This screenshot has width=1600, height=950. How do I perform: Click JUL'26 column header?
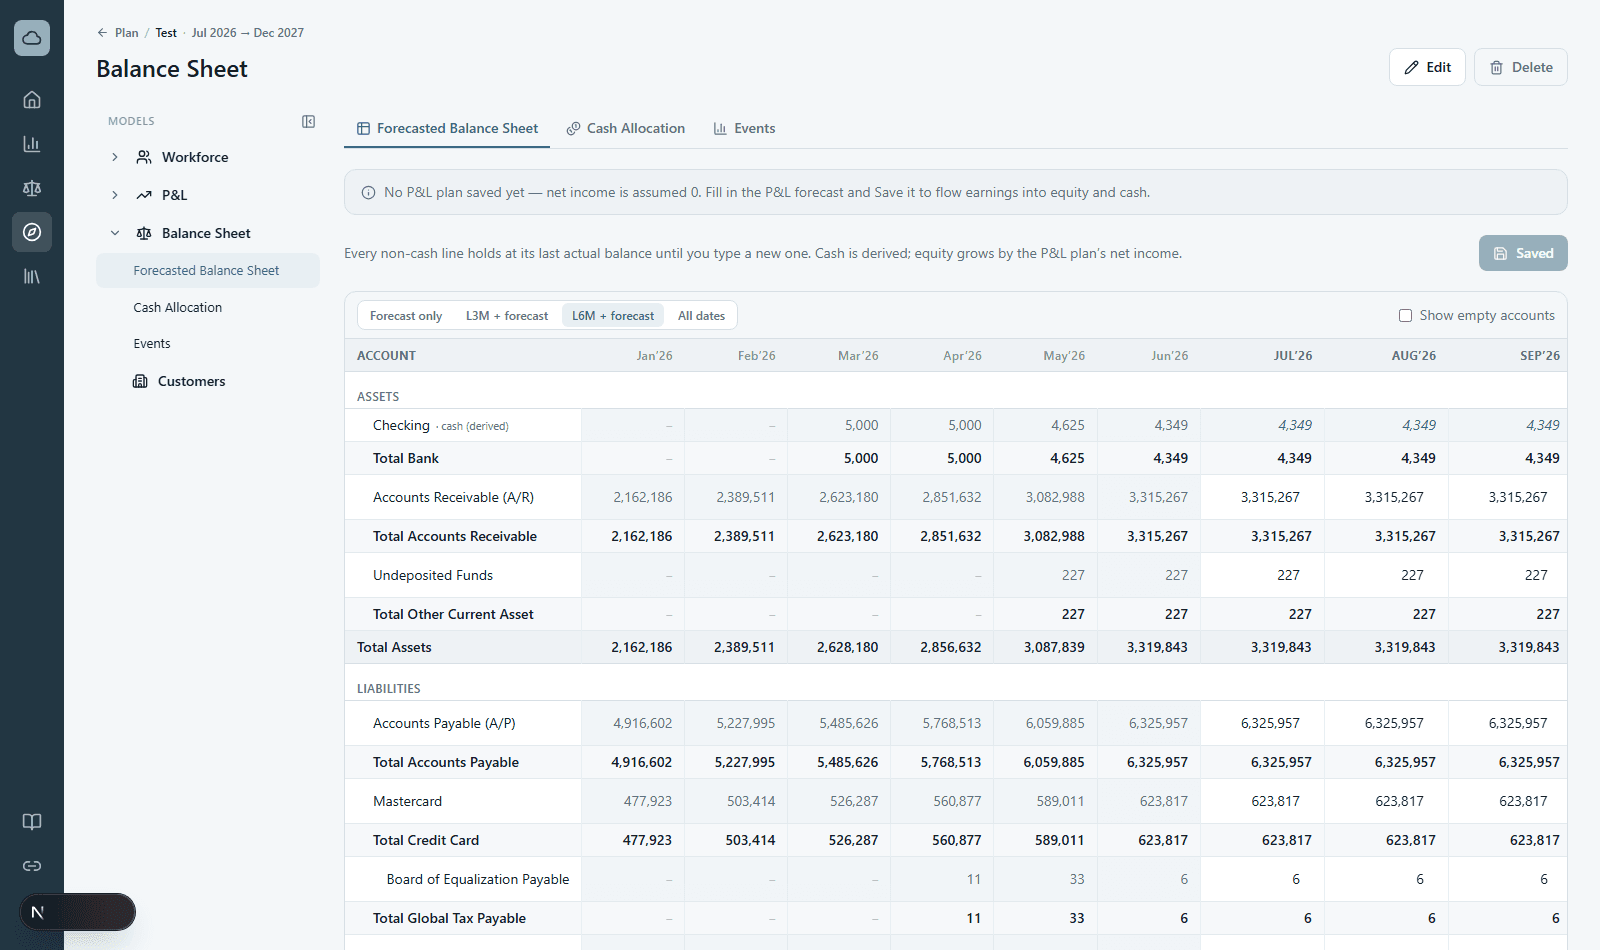click(x=1293, y=356)
